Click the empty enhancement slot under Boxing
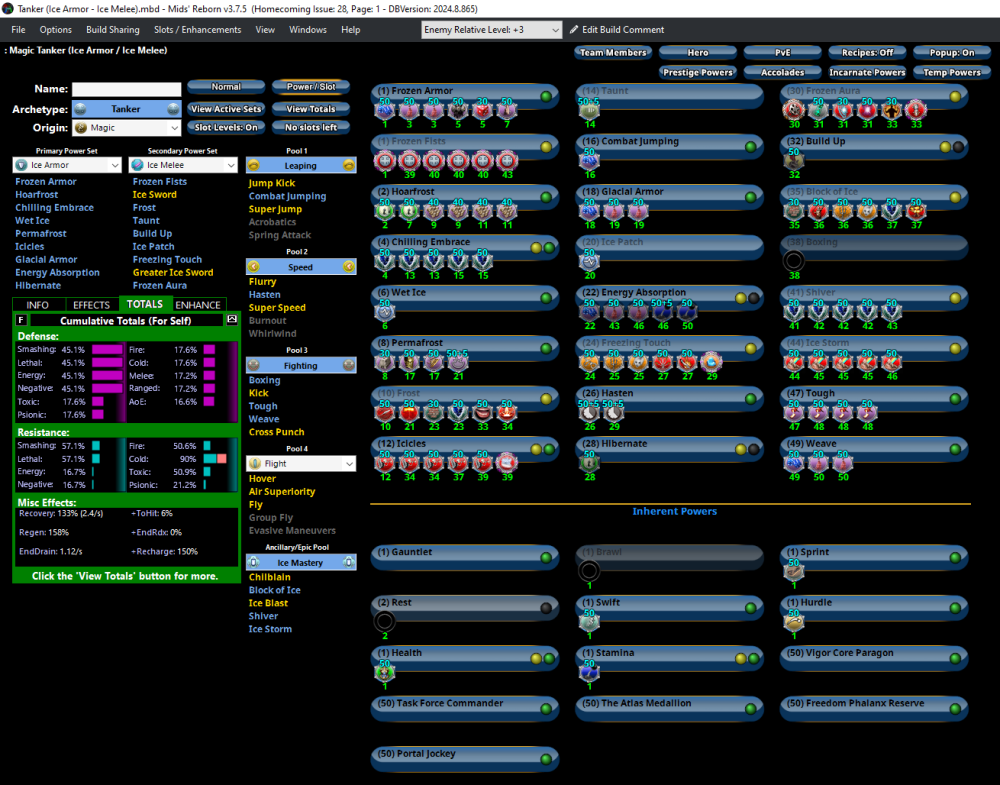The image size is (1000, 785). click(x=794, y=261)
